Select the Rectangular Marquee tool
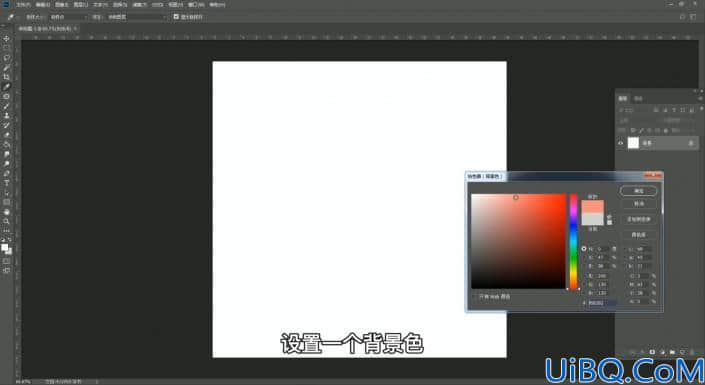Screen dimensions: 705x385 (x=6, y=48)
